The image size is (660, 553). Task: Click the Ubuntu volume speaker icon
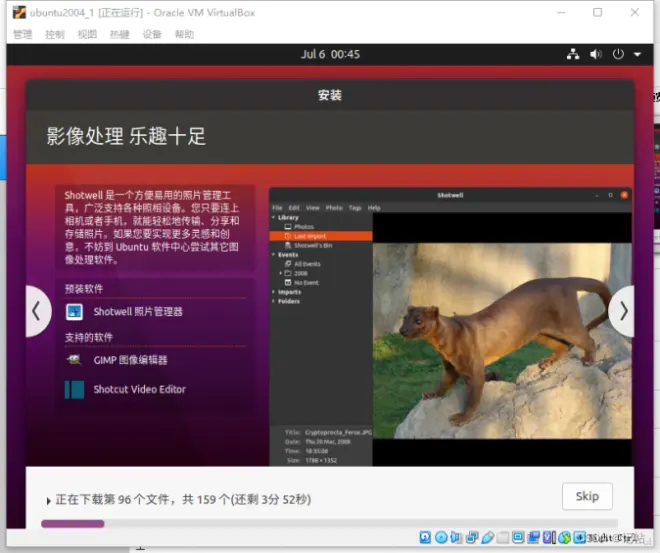(595, 54)
